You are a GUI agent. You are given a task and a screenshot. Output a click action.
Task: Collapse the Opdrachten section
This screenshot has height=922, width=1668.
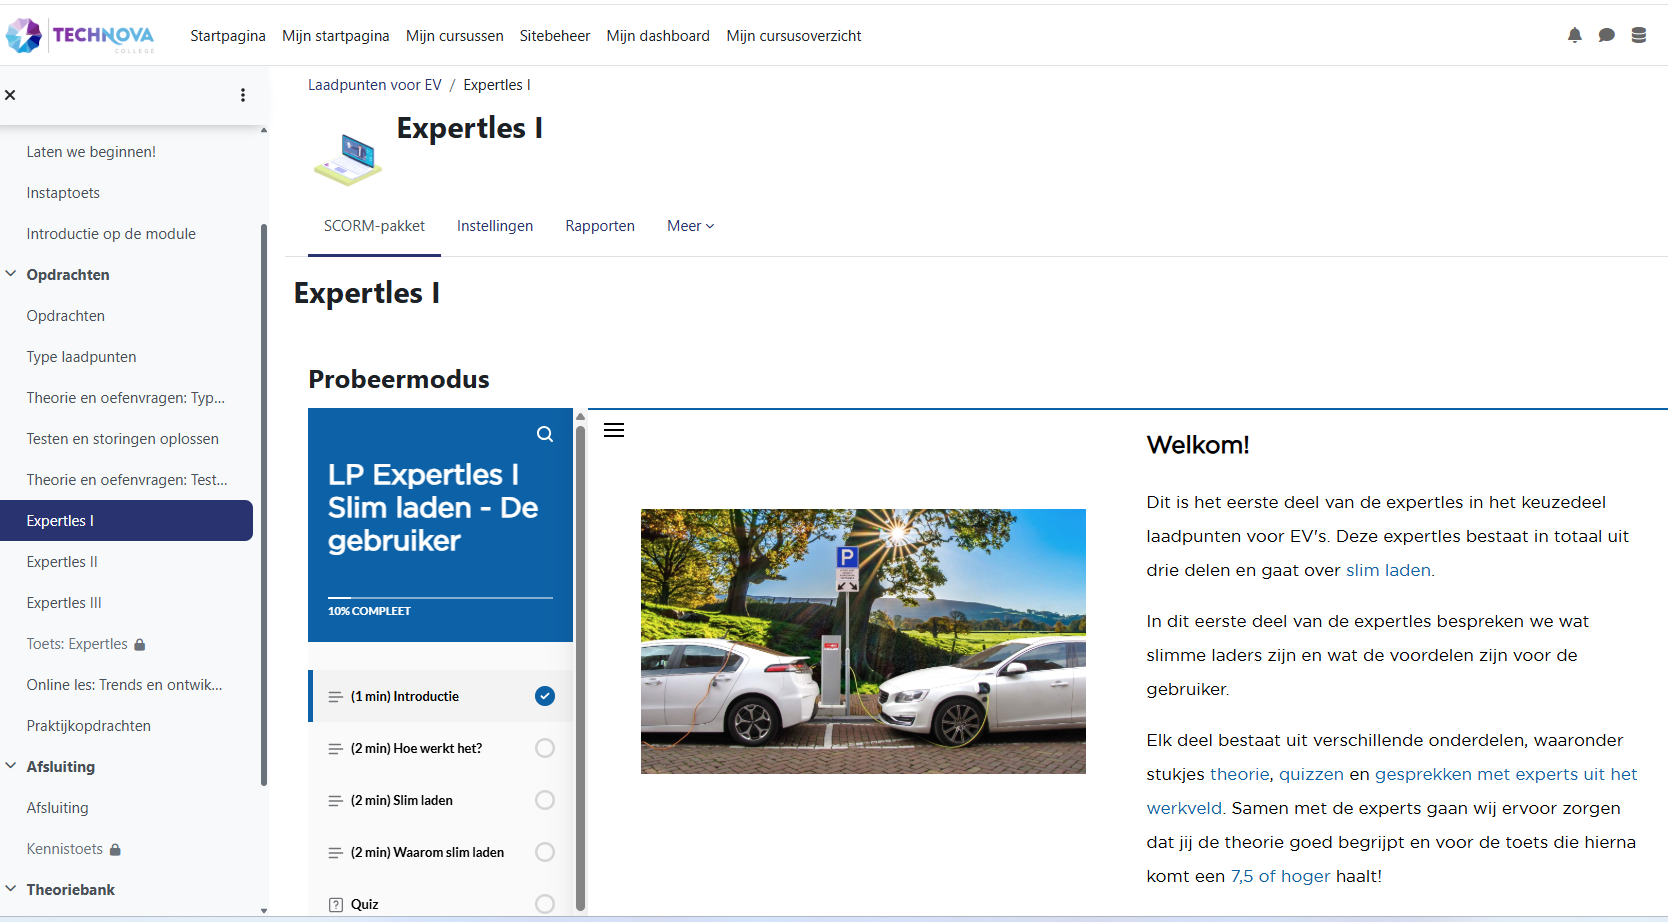[11, 274]
